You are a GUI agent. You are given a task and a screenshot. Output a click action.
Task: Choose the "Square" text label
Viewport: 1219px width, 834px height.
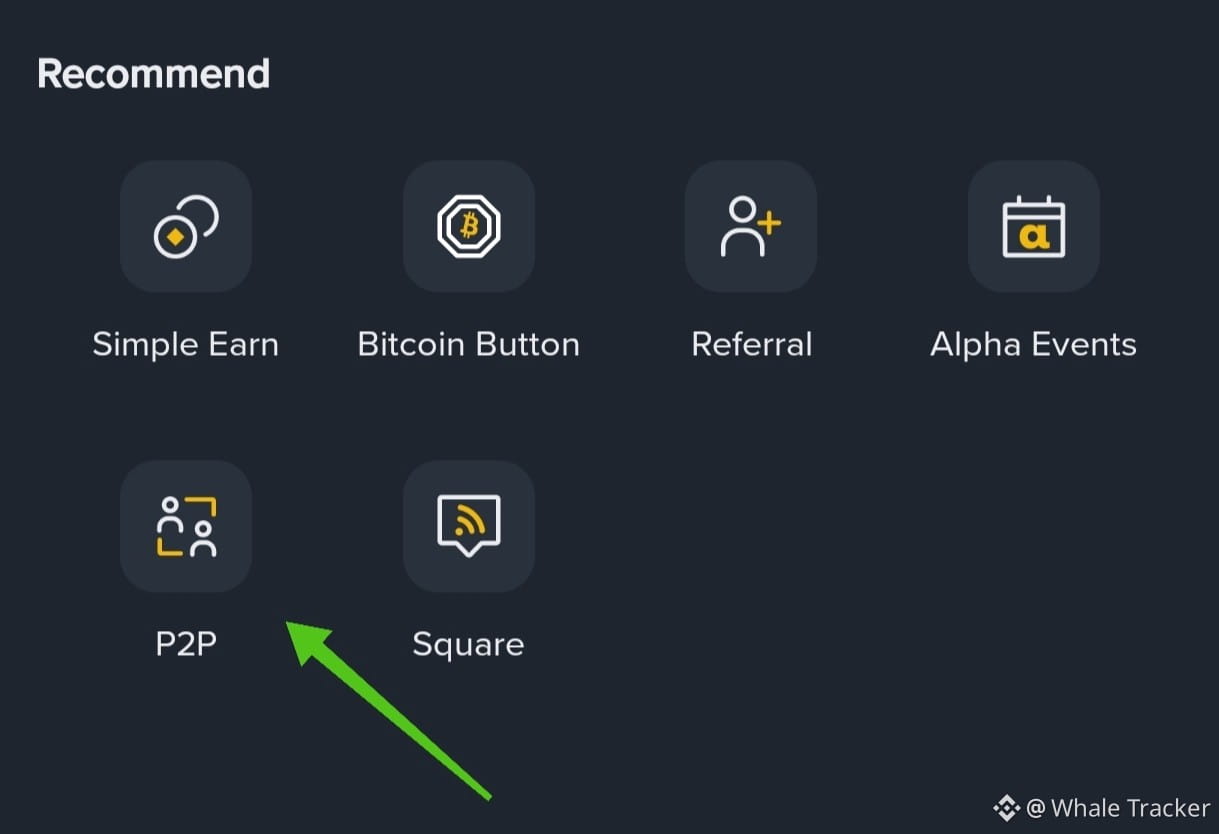pos(468,644)
